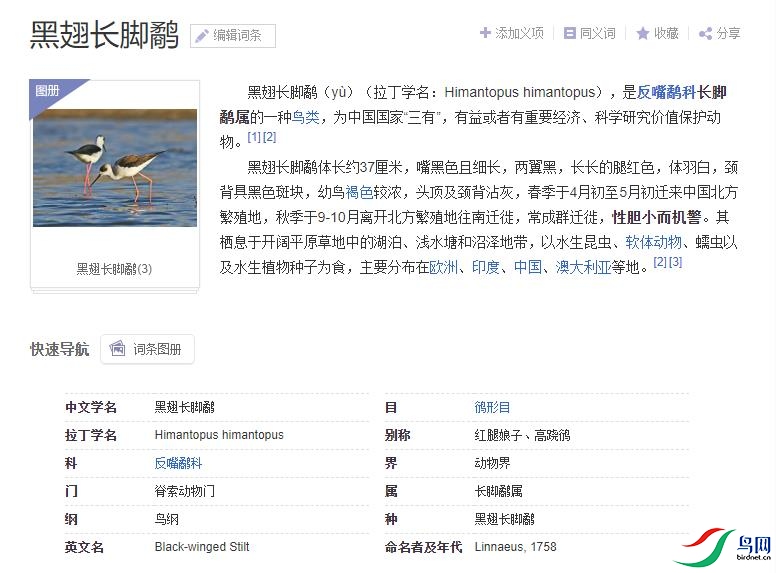This screenshot has width=776, height=573.
Task: Click the value Linnaeus, 1758
Action: (515, 547)
